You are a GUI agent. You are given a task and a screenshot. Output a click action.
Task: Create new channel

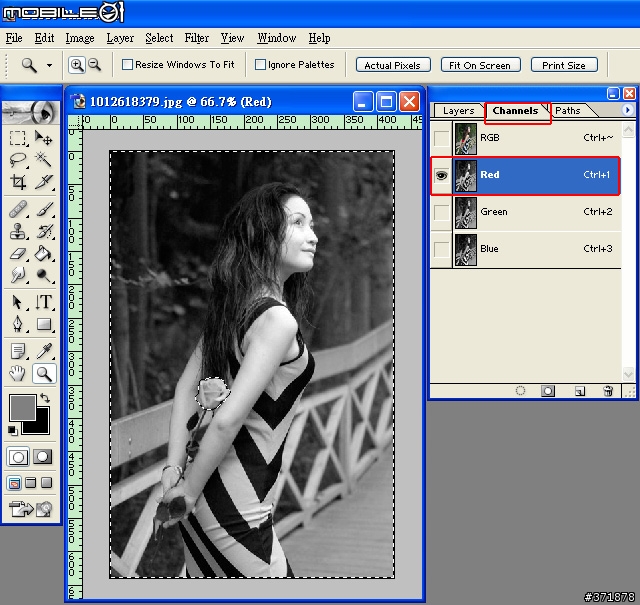(x=580, y=391)
